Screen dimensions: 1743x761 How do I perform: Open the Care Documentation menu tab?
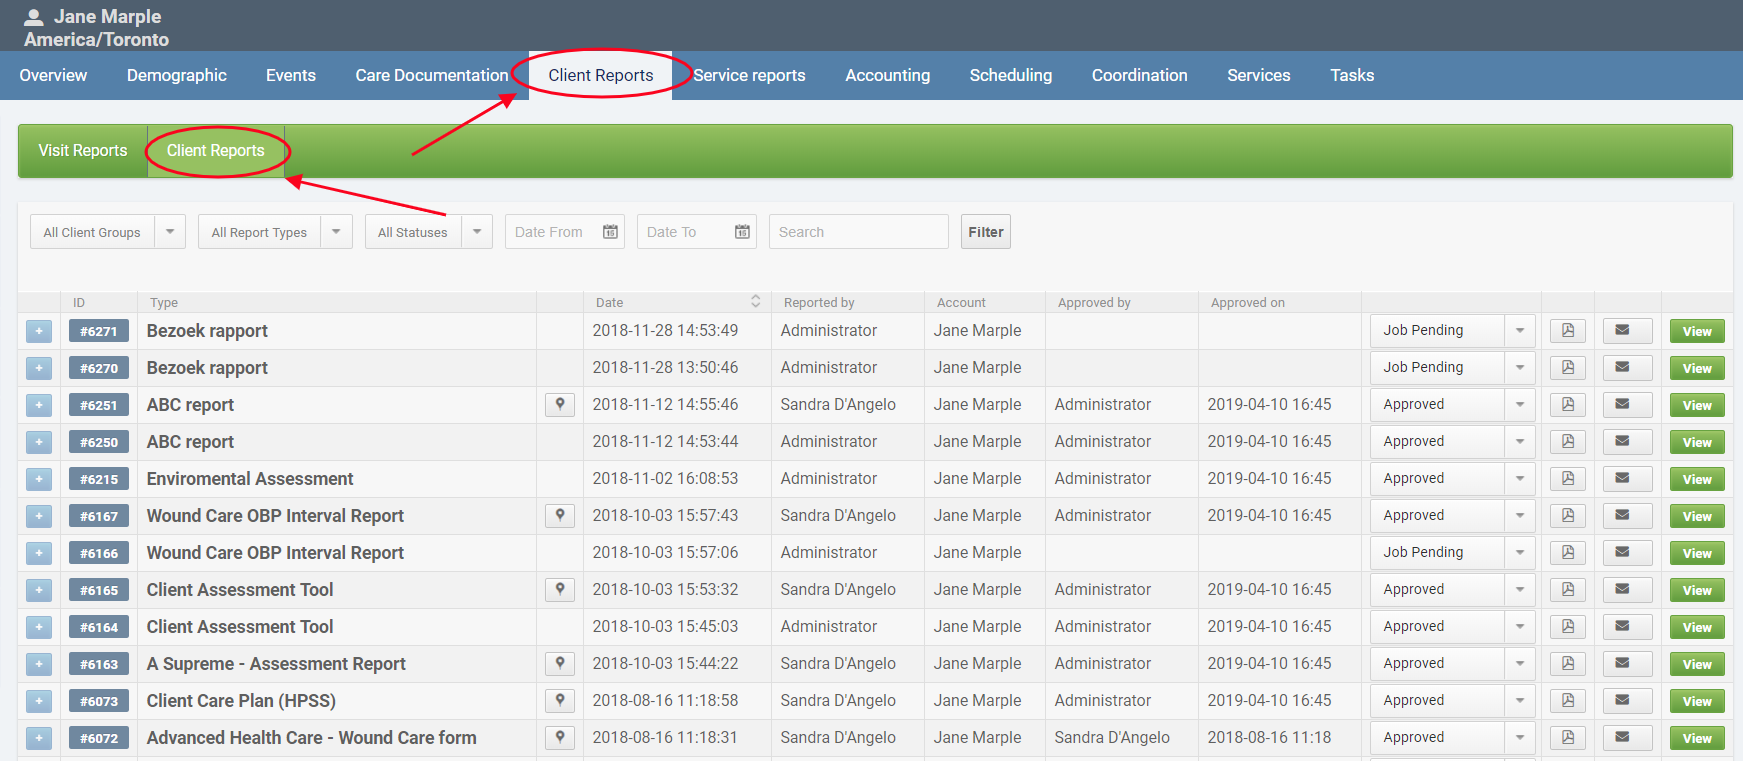pos(431,76)
